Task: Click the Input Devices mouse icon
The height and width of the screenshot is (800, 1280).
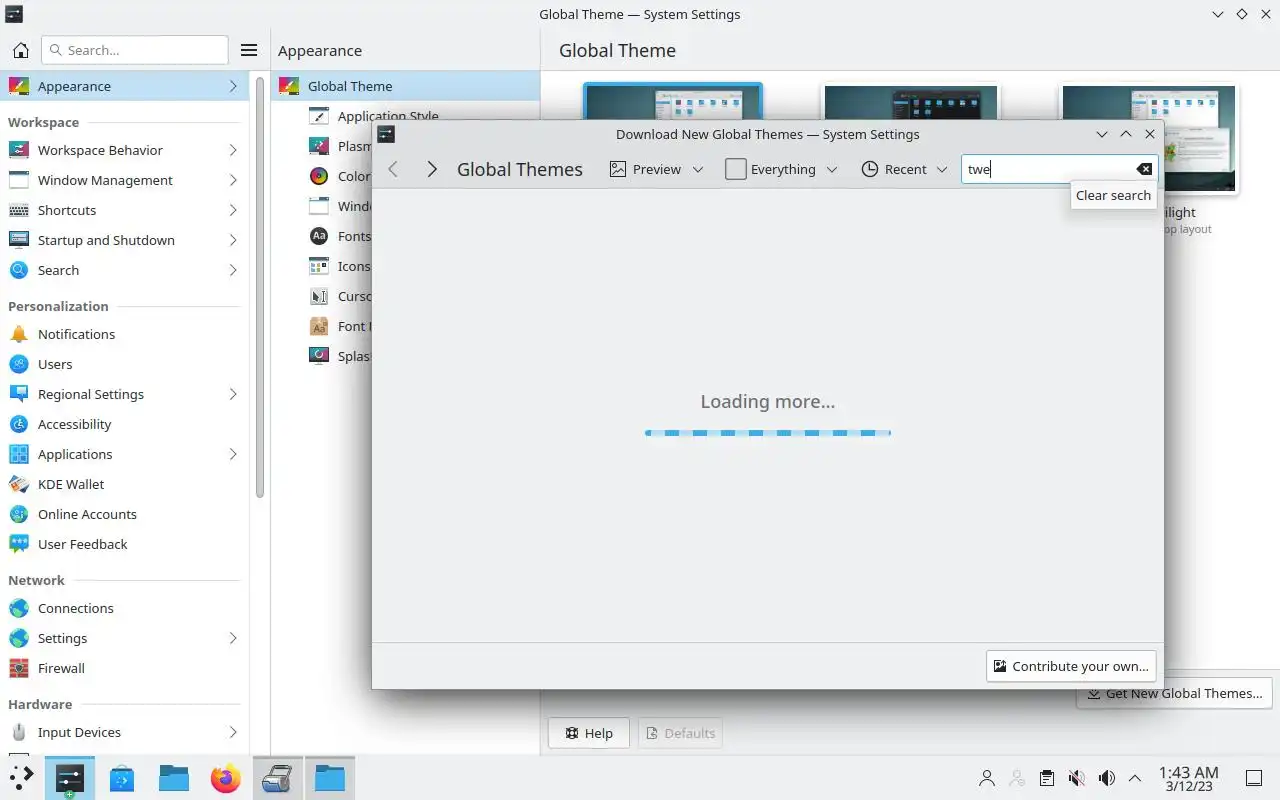Action: click(19, 732)
